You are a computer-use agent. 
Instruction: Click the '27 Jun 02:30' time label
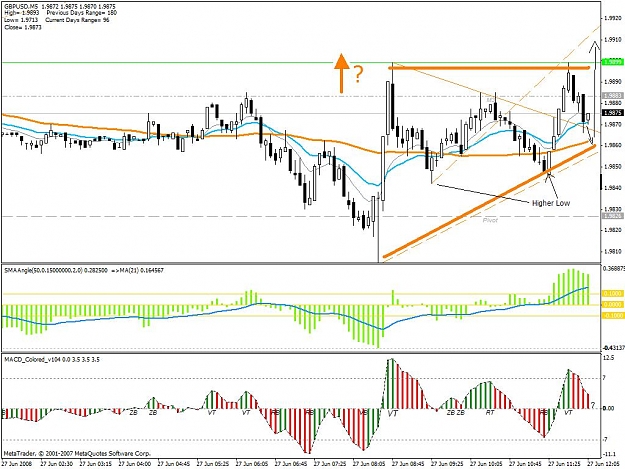57,464
